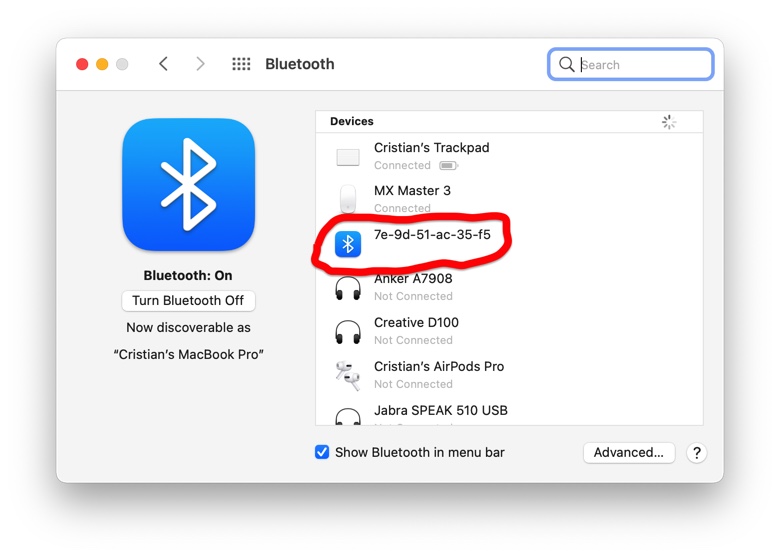This screenshot has width=780, height=557.
Task: Click inside the Search field
Action: pos(631,64)
